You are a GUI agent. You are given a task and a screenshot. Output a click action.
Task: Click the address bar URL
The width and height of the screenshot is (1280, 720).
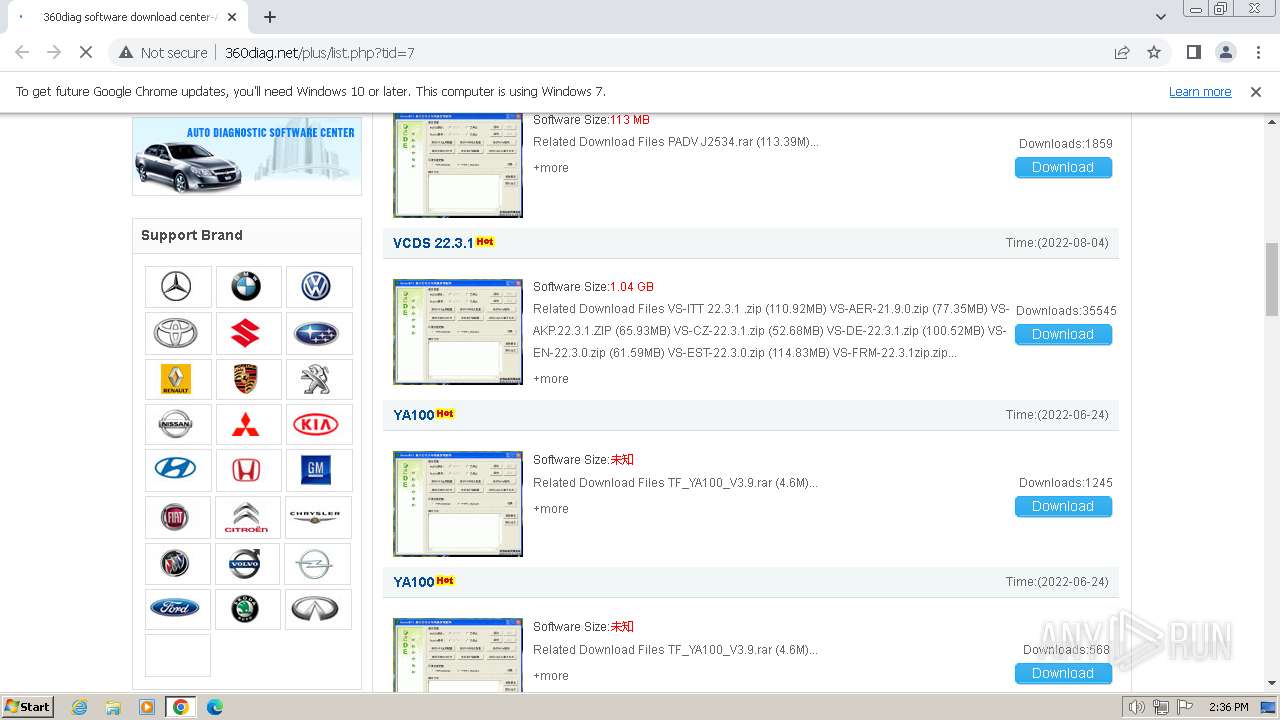320,52
